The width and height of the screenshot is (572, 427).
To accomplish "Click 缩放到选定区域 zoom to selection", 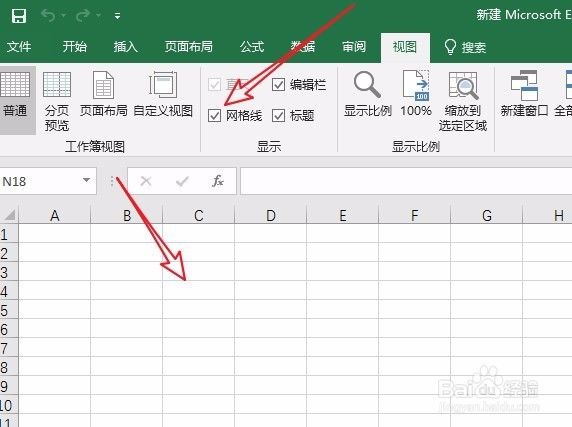I will click(x=463, y=101).
